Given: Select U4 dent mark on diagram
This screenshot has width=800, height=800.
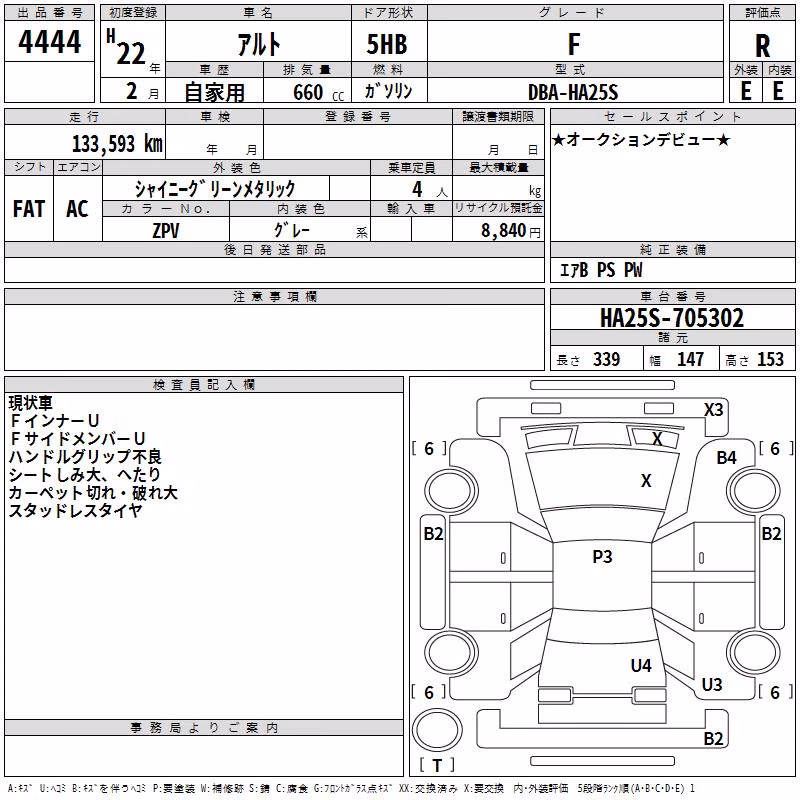Looking at the screenshot, I should pyautogui.click(x=641, y=665).
